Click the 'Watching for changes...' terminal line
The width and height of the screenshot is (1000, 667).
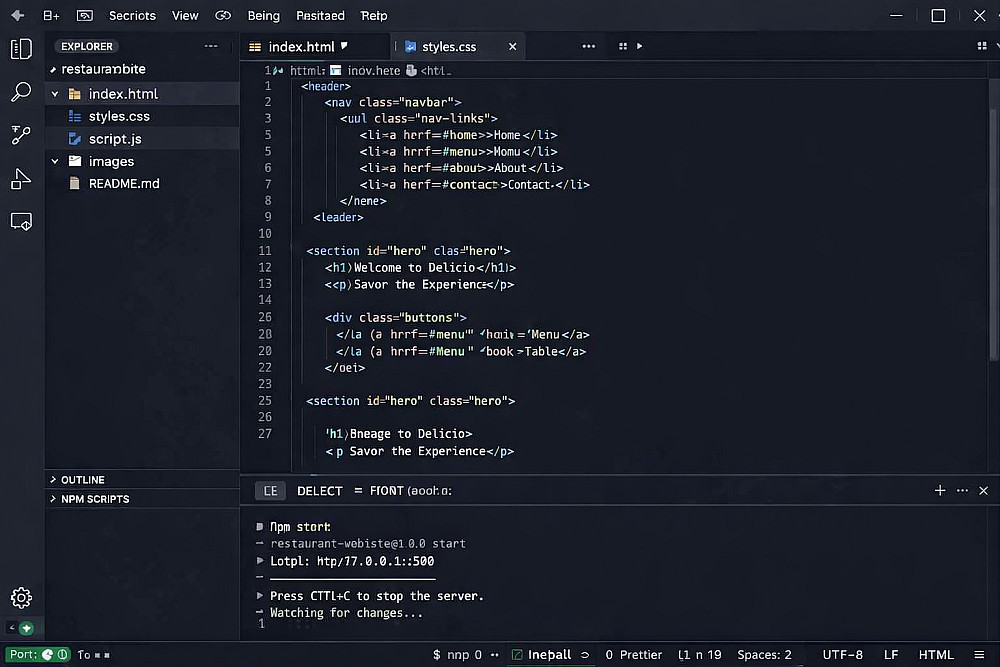(346, 613)
